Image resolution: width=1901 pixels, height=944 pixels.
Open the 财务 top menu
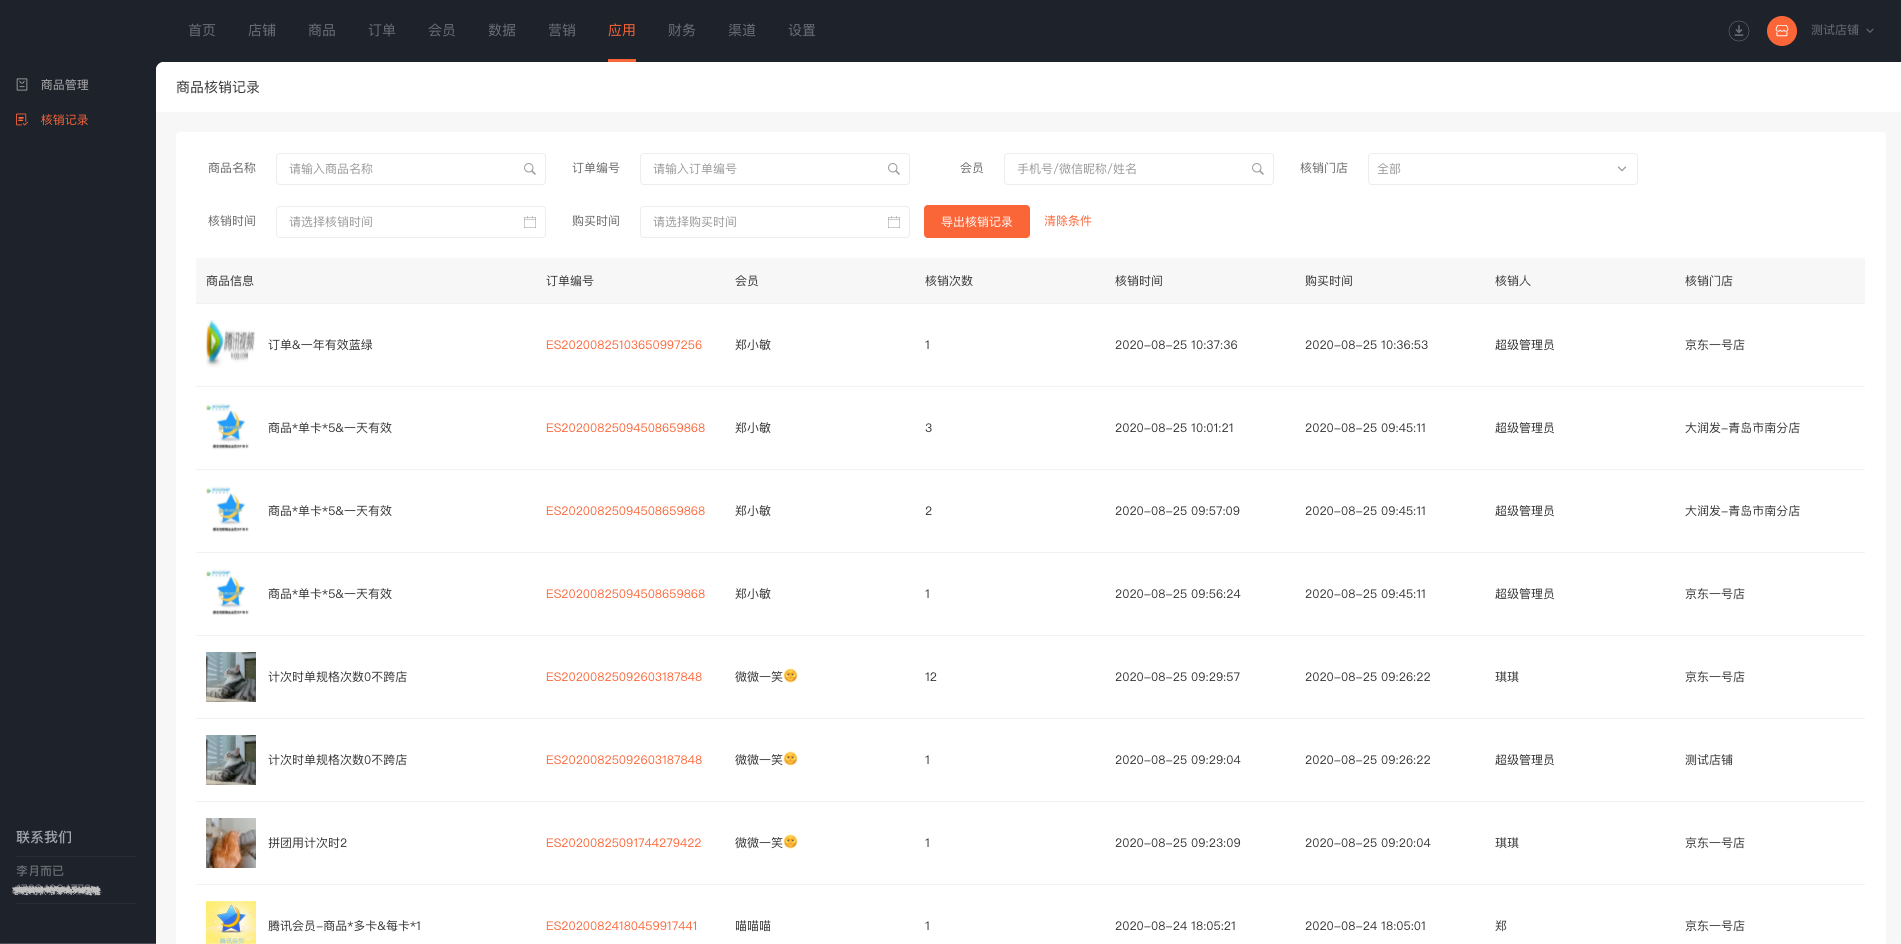(x=682, y=30)
